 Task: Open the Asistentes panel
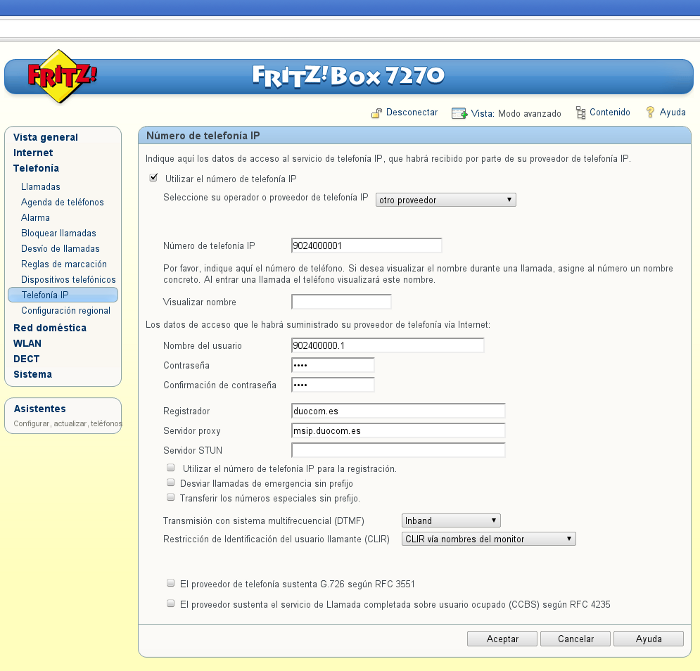pos(40,408)
